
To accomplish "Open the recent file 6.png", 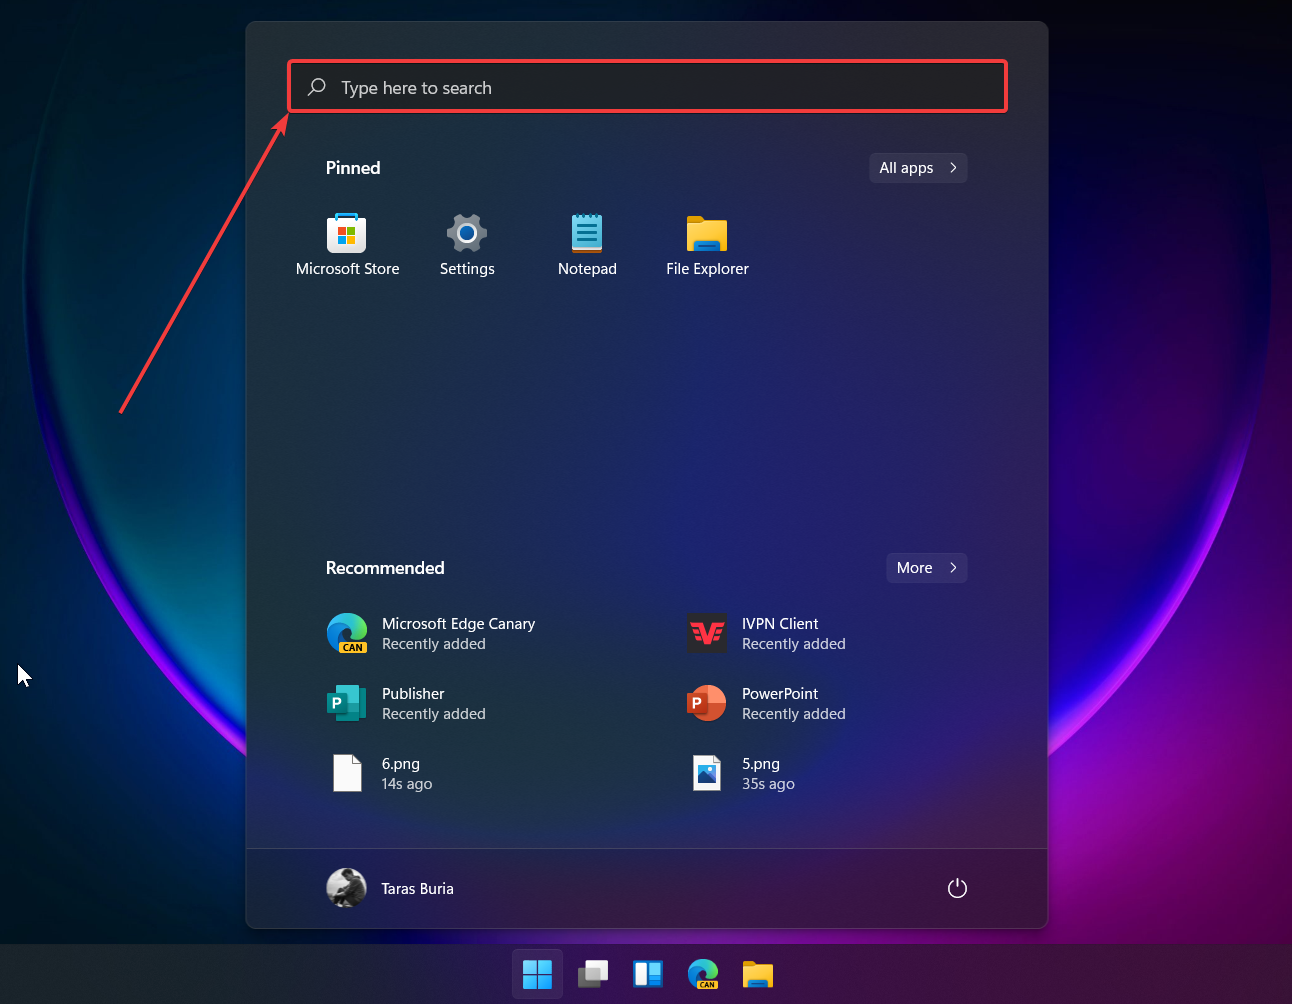I will [400, 773].
